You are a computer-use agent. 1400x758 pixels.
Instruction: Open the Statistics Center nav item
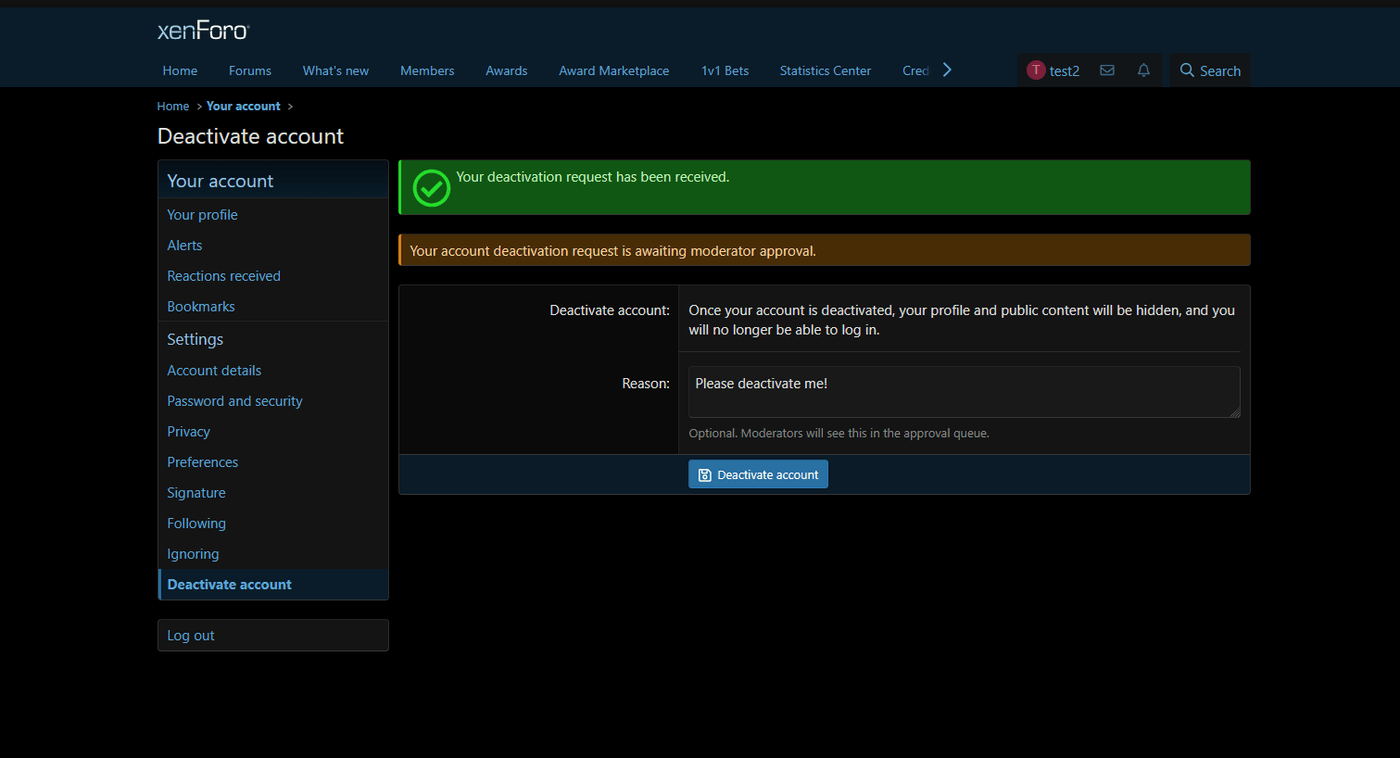[x=825, y=71]
